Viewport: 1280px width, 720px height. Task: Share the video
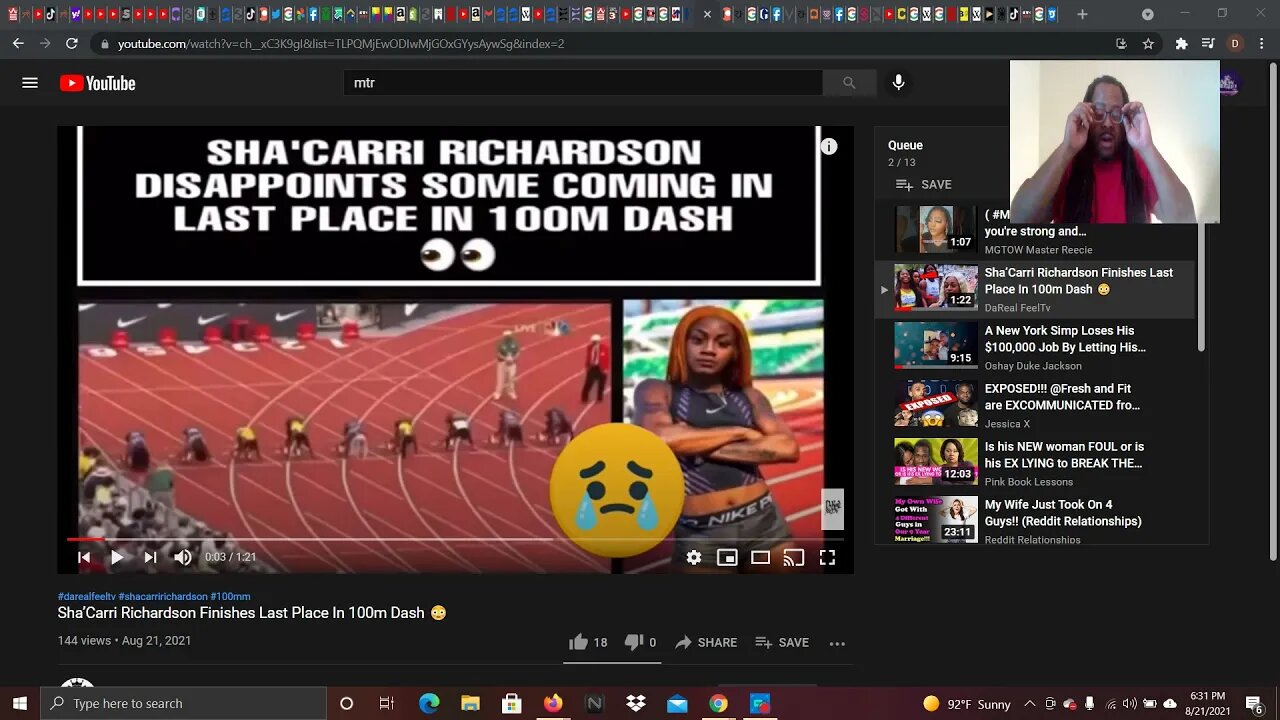(706, 642)
